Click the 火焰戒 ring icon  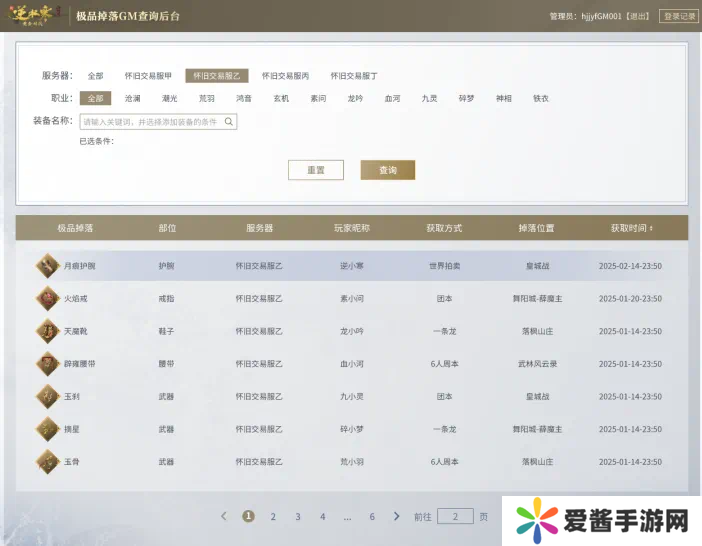pyautogui.click(x=47, y=299)
